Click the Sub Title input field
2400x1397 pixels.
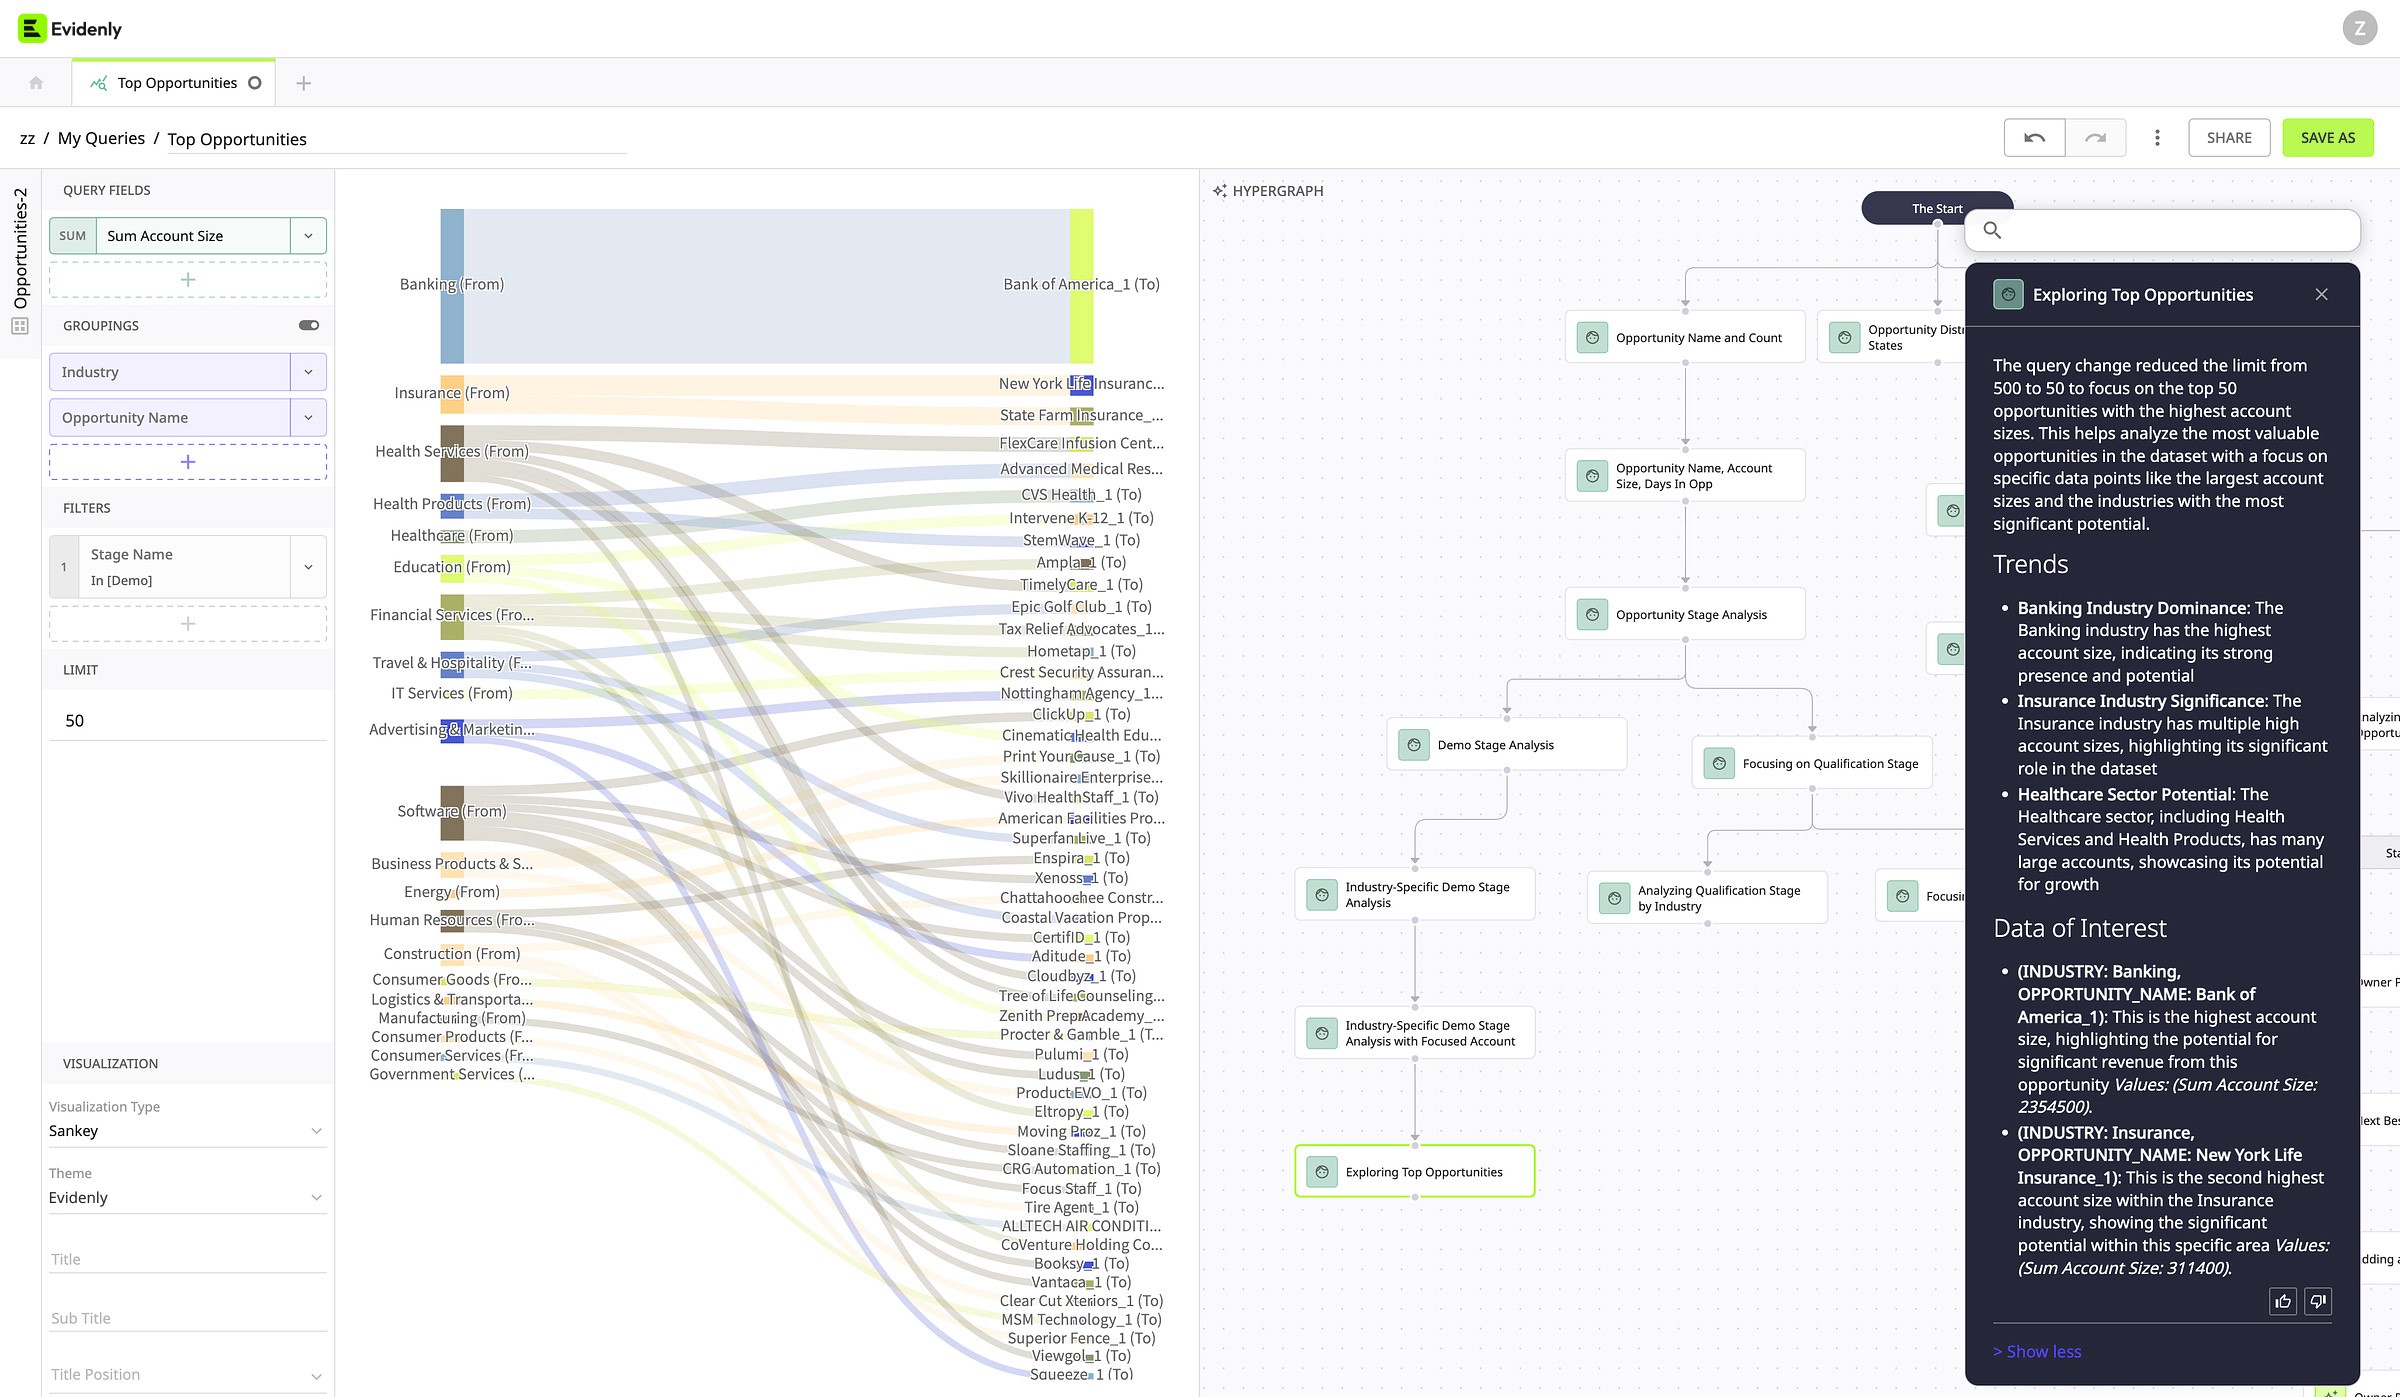pyautogui.click(x=188, y=1318)
